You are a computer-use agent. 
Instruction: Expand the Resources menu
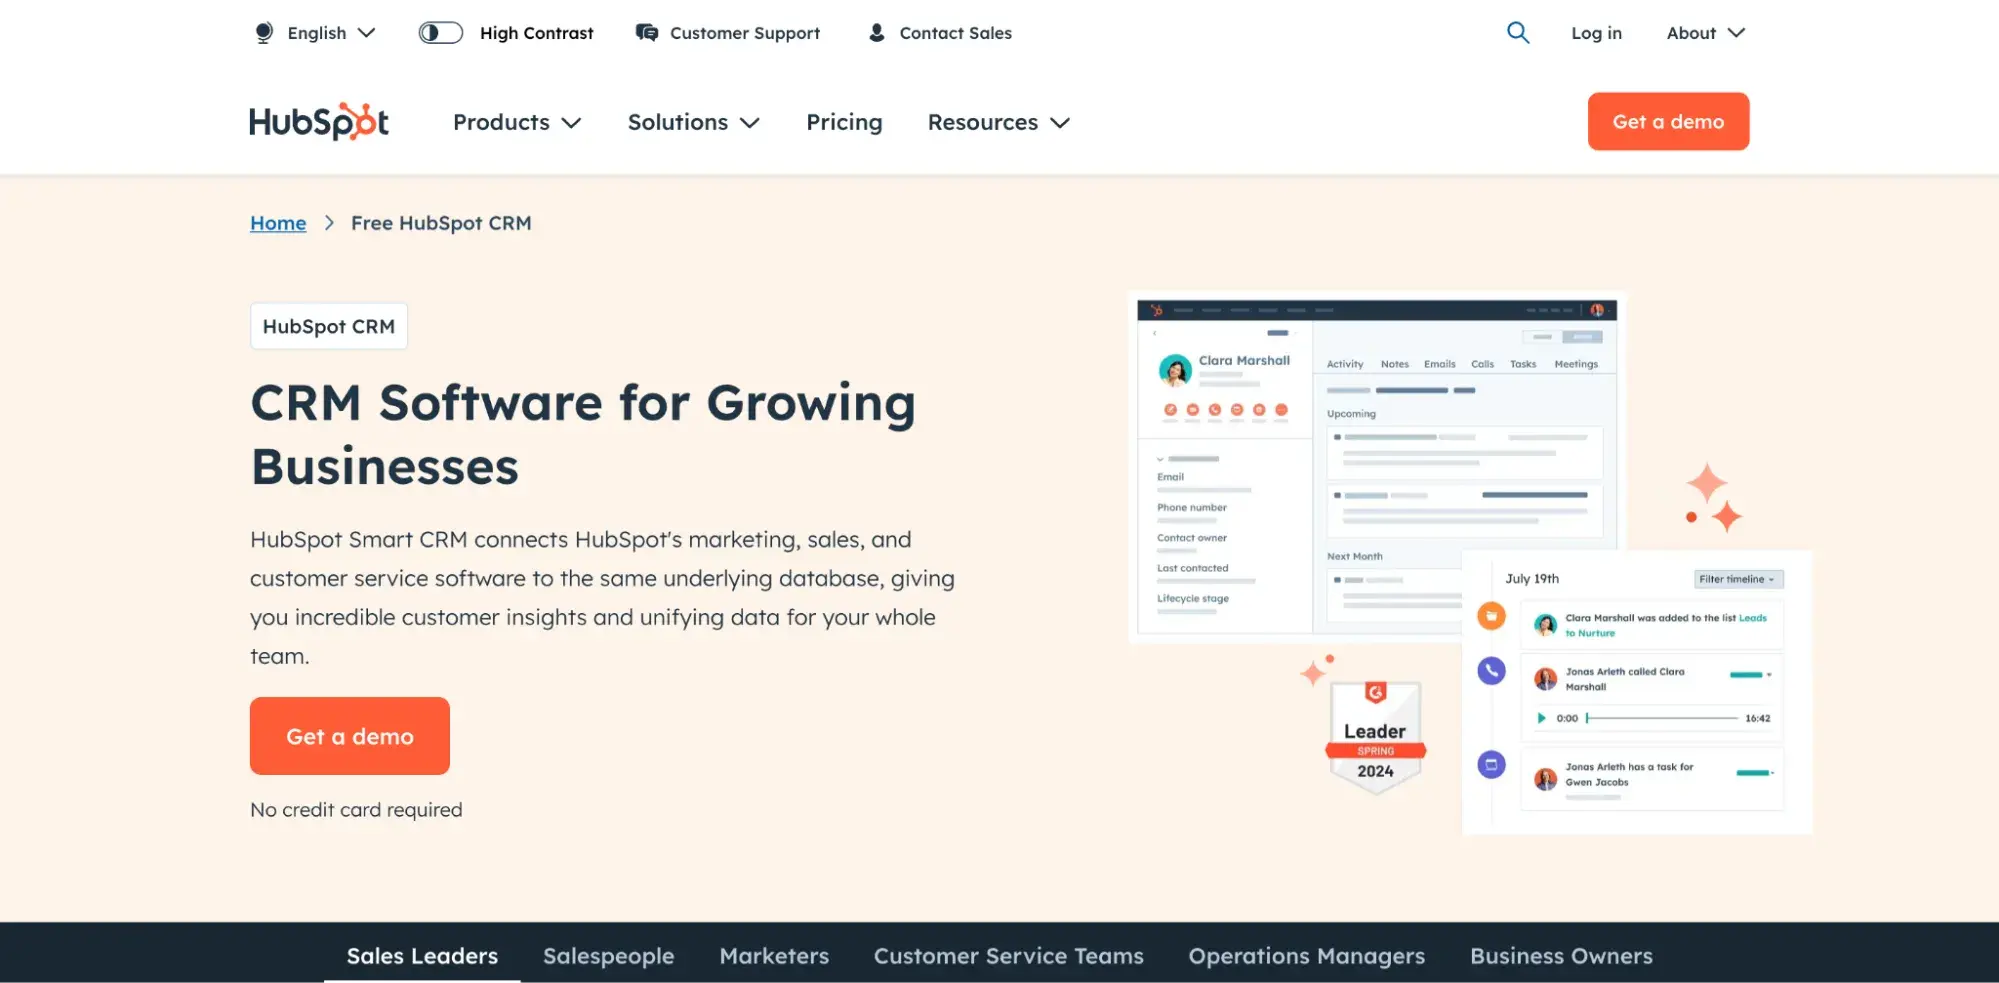(x=999, y=122)
